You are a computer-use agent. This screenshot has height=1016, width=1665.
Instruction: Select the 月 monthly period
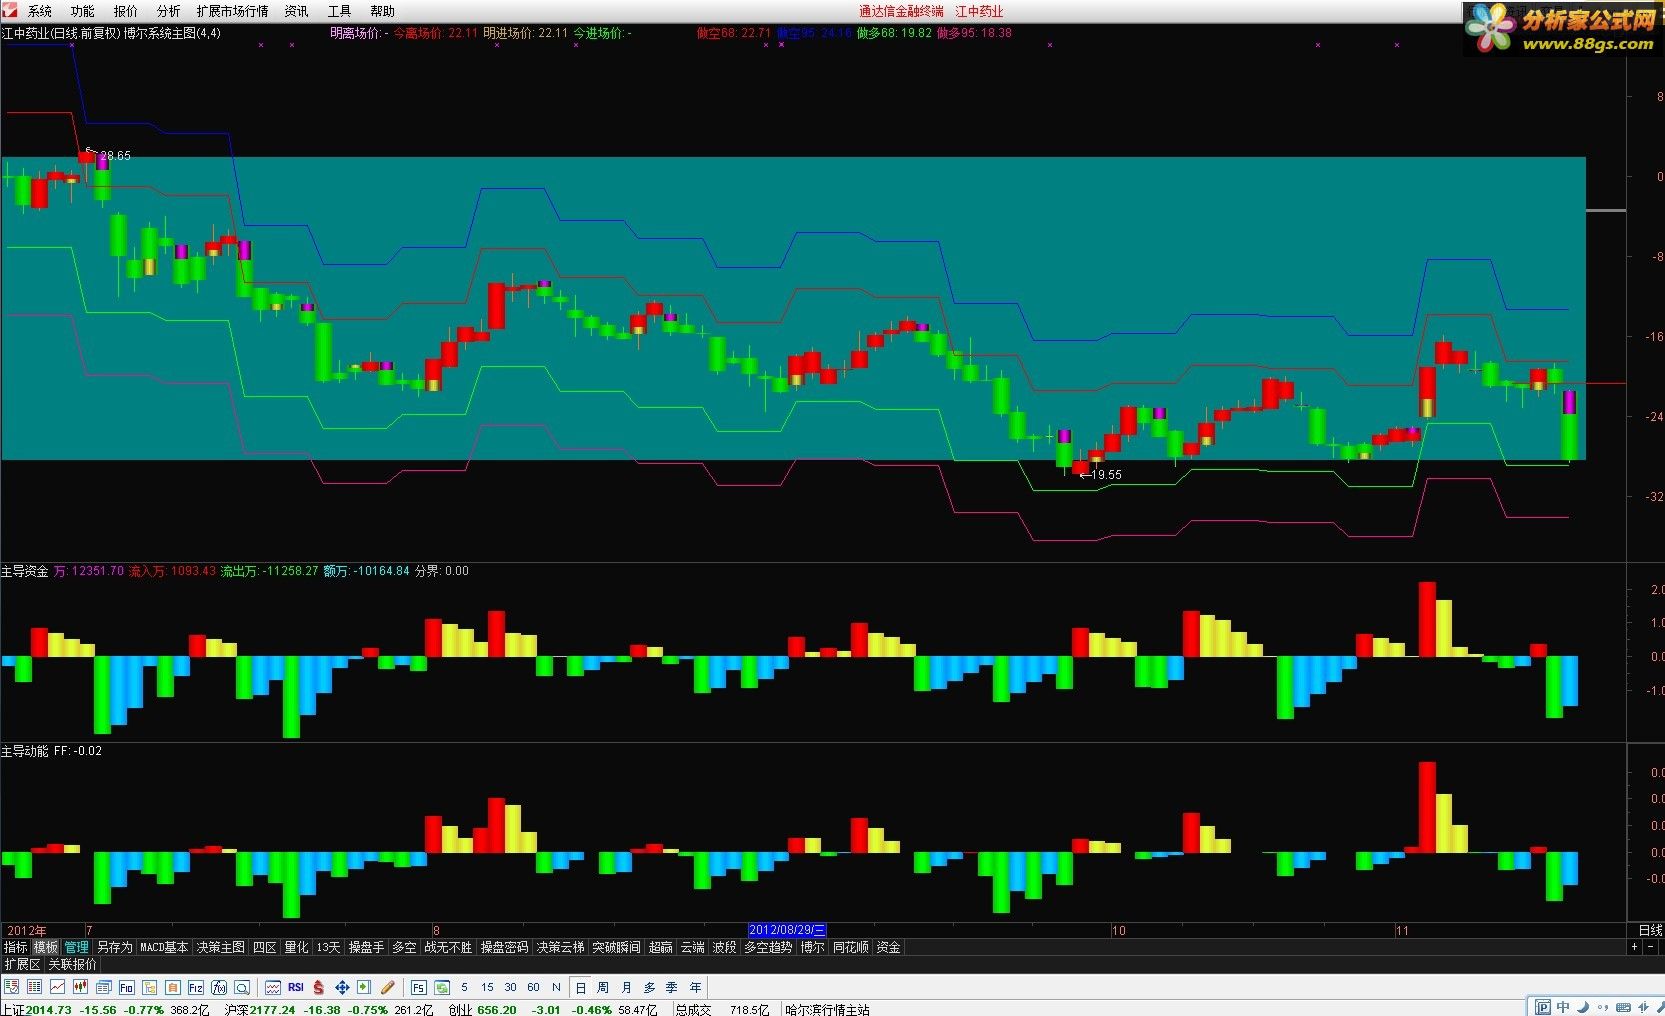pyautogui.click(x=627, y=987)
